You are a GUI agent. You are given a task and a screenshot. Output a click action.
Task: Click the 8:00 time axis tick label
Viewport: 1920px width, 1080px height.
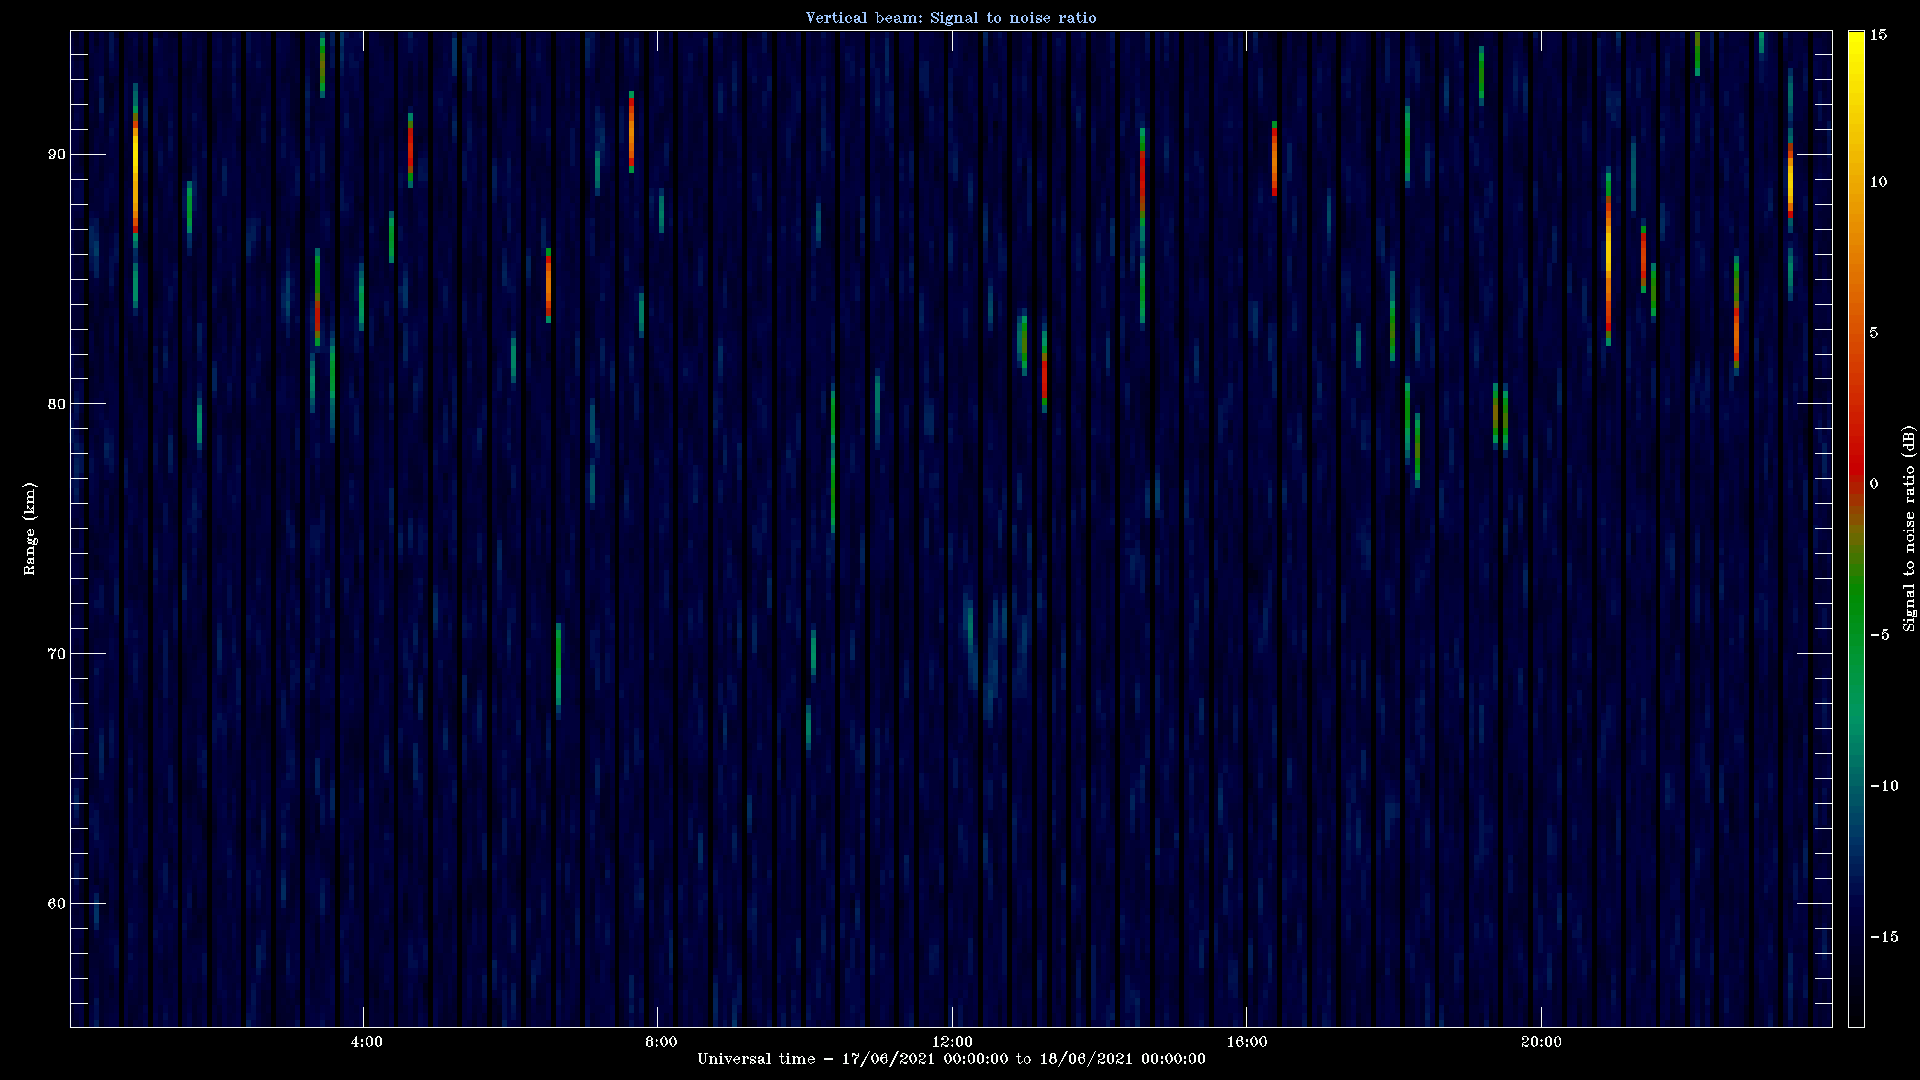(x=661, y=1041)
